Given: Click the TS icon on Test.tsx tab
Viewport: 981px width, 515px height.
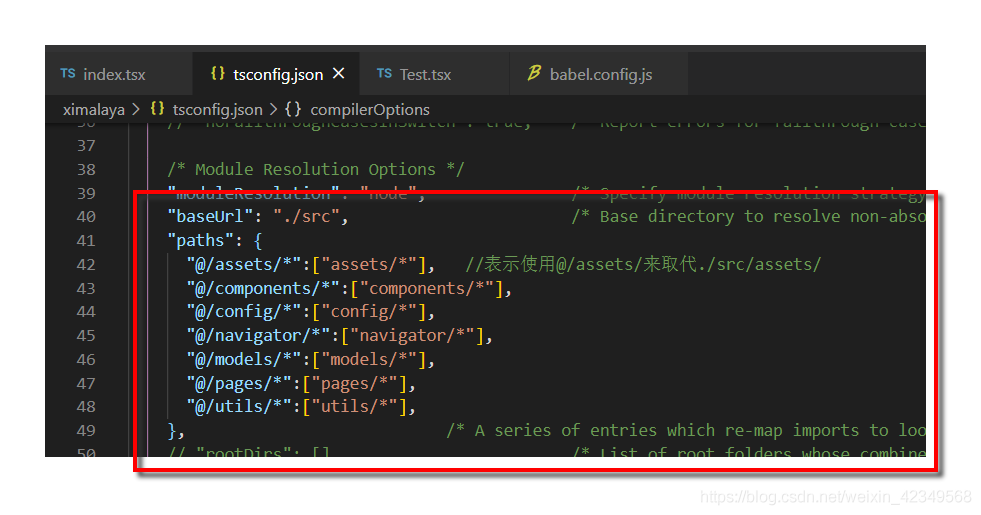Looking at the screenshot, I should tap(384, 74).
